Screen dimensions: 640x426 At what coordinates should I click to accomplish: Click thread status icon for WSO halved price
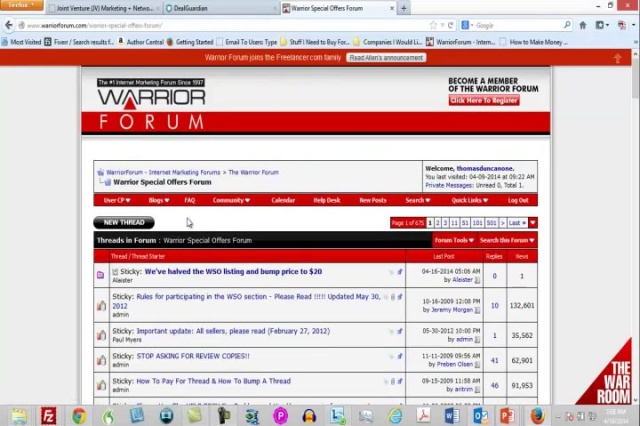click(x=101, y=275)
